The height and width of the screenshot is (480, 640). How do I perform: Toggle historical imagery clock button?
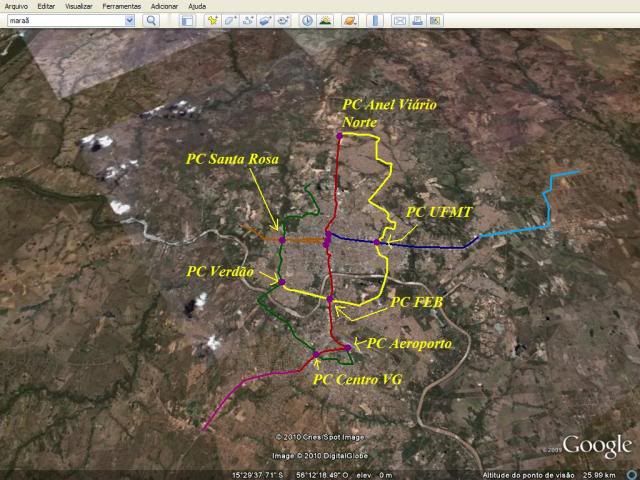[x=308, y=20]
